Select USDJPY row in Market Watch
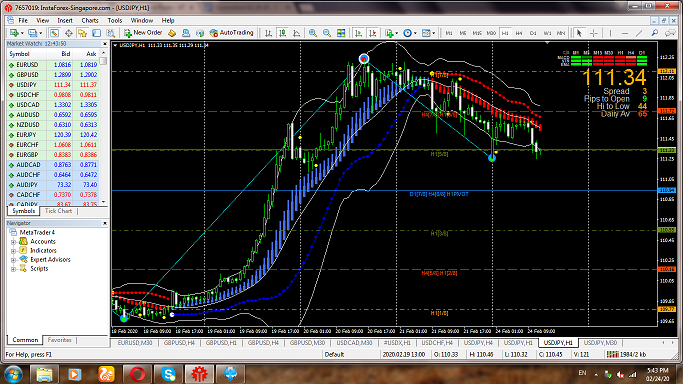The width and height of the screenshot is (683, 384). [x=53, y=85]
